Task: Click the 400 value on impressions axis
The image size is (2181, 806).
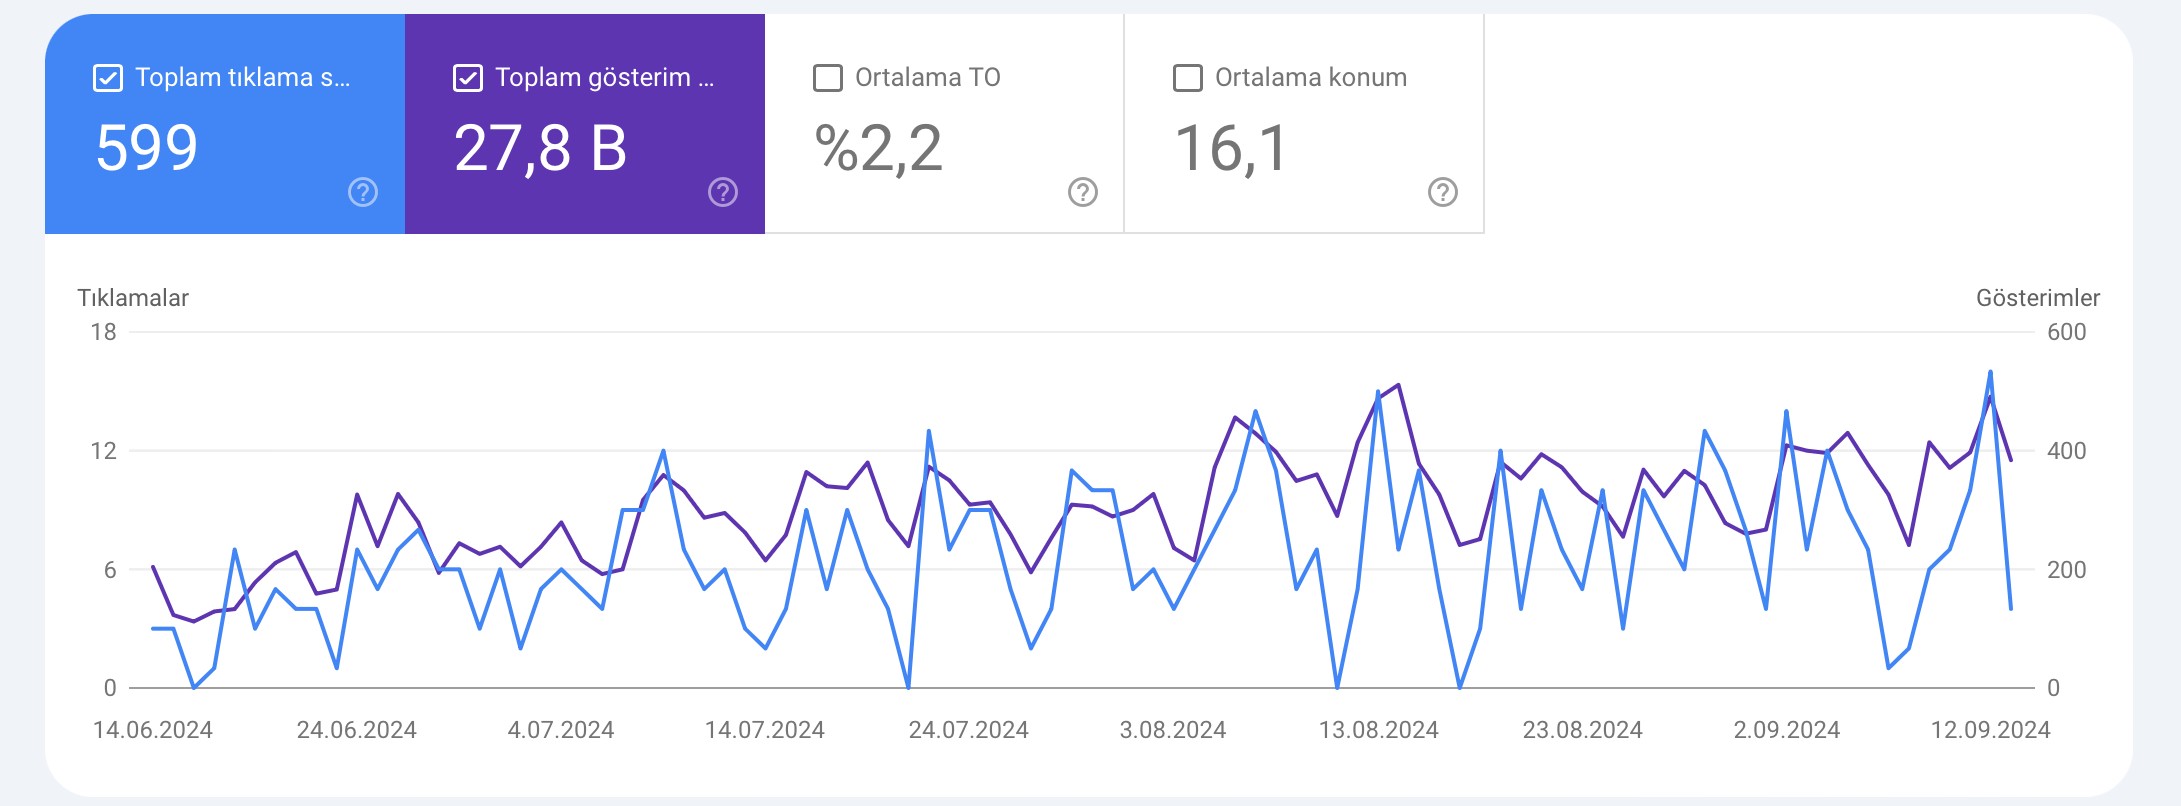Action: 2067,451
